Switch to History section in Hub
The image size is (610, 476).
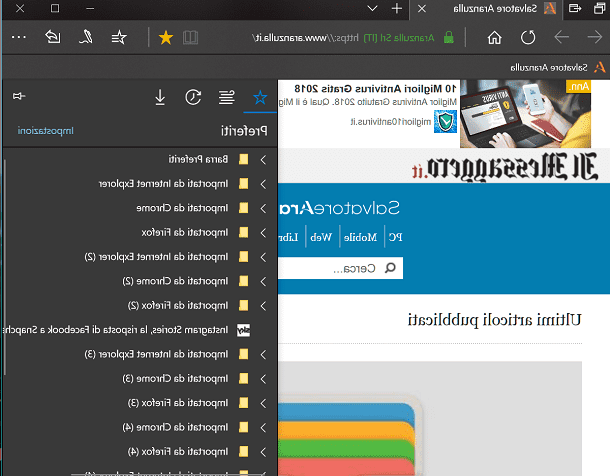pos(193,97)
